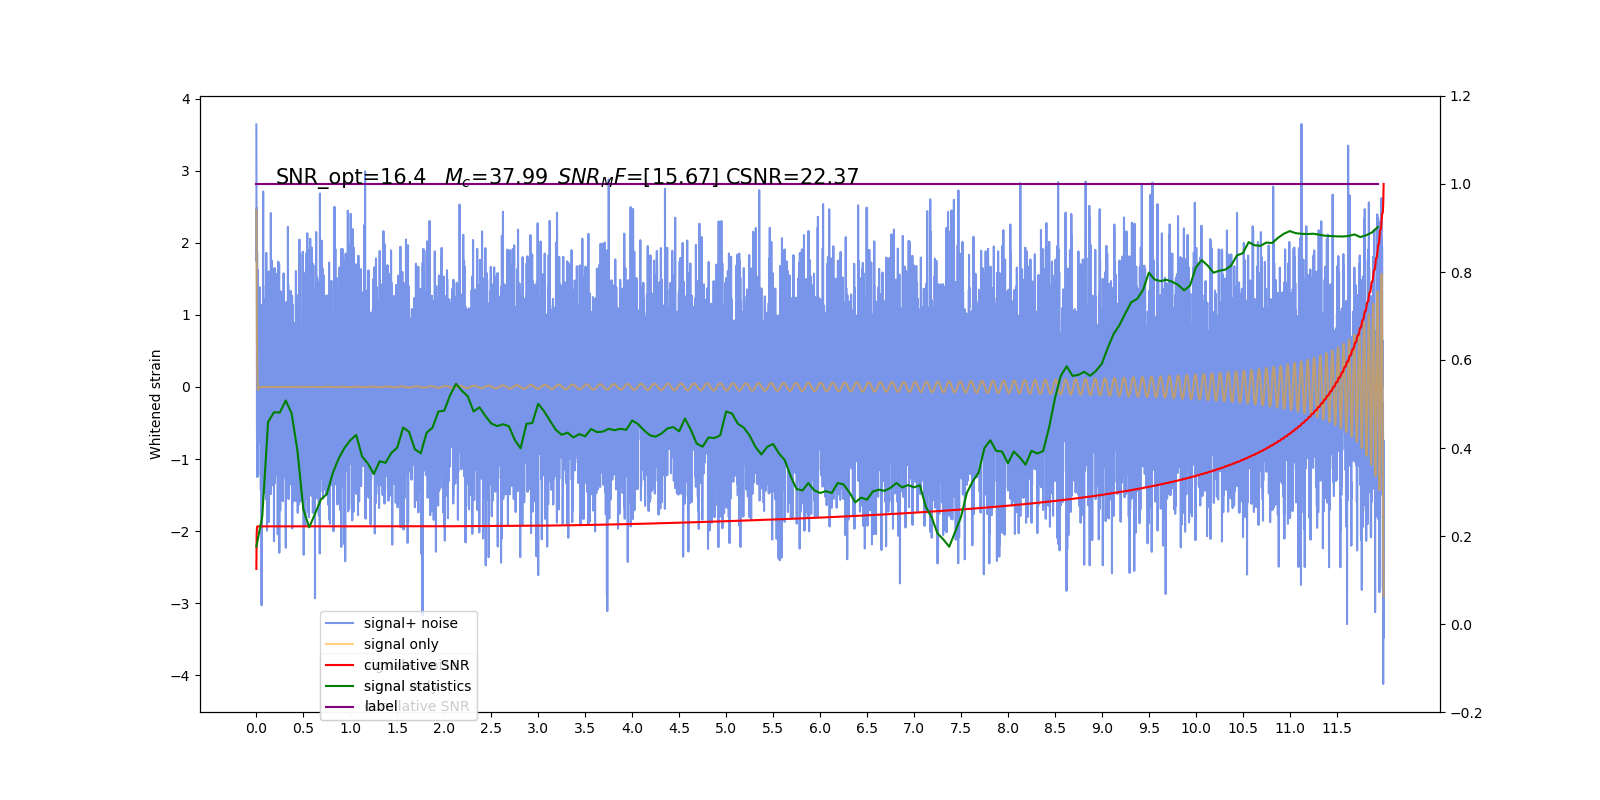Click the x-axis tick label '11.5'
Image resolution: width=1600 pixels, height=800 pixels.
pos(1337,728)
